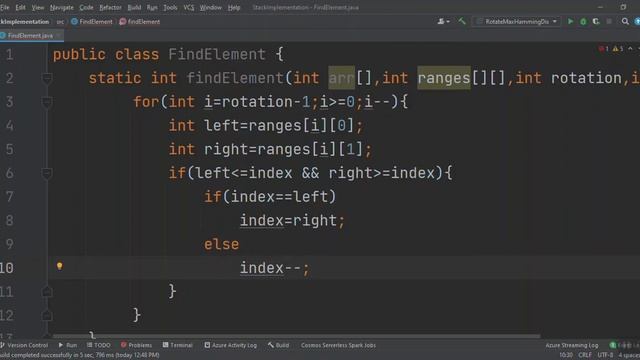The width and height of the screenshot is (640, 360).
Task: Open the Help menu
Action: point(234,7)
